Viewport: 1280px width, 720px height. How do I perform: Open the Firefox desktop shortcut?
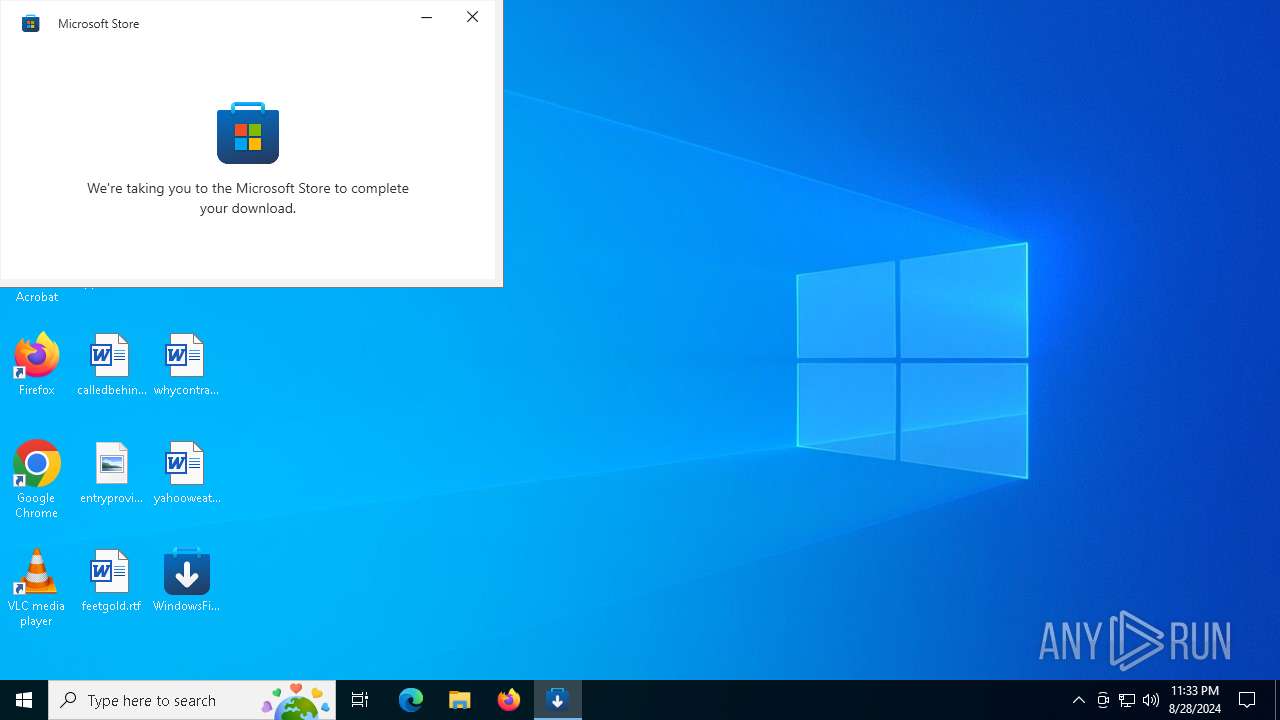(x=37, y=366)
